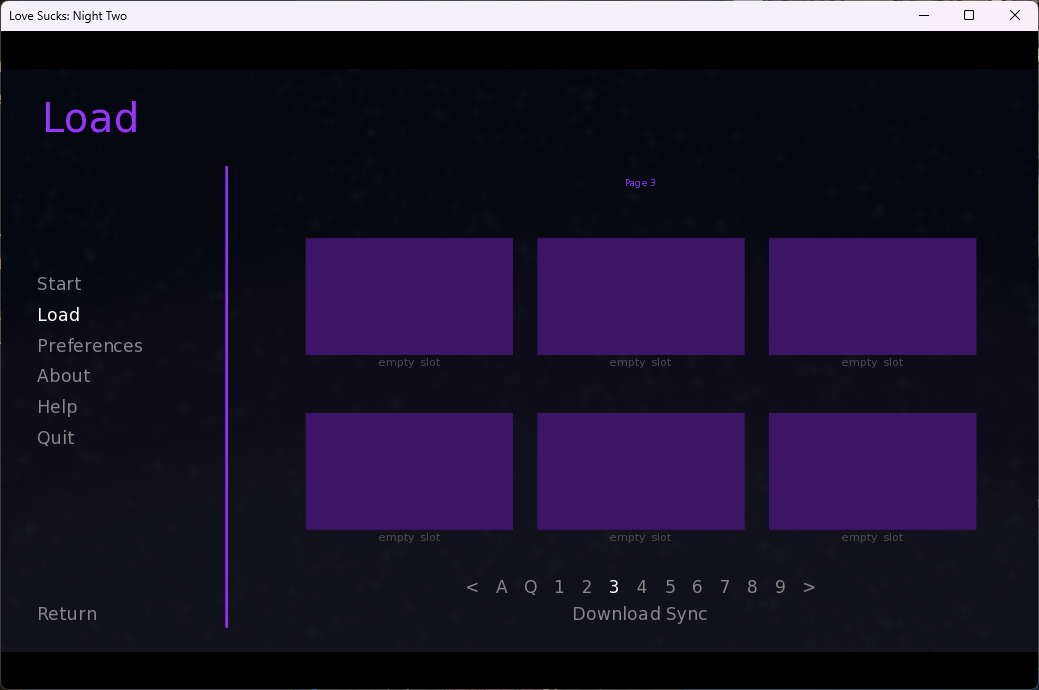Open the quick-save page Q
Image resolution: width=1039 pixels, height=690 pixels.
click(x=531, y=587)
